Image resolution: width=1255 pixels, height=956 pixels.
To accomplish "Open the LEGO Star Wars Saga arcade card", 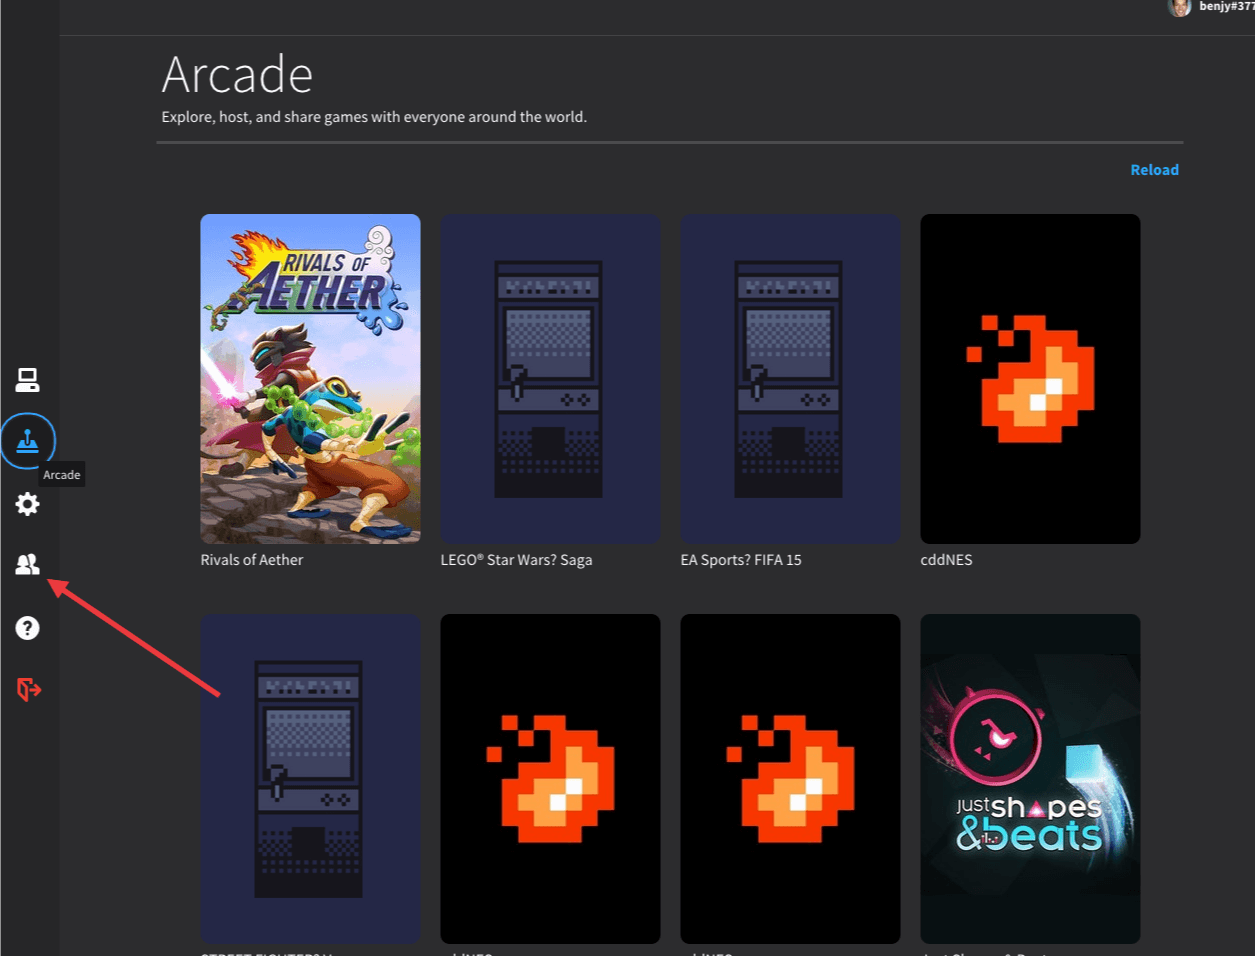I will [550, 379].
